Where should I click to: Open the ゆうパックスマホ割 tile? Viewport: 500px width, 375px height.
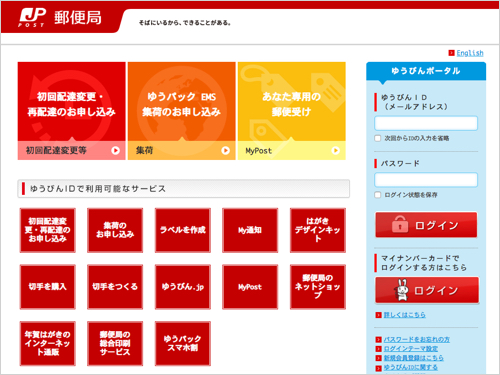[x=183, y=343]
